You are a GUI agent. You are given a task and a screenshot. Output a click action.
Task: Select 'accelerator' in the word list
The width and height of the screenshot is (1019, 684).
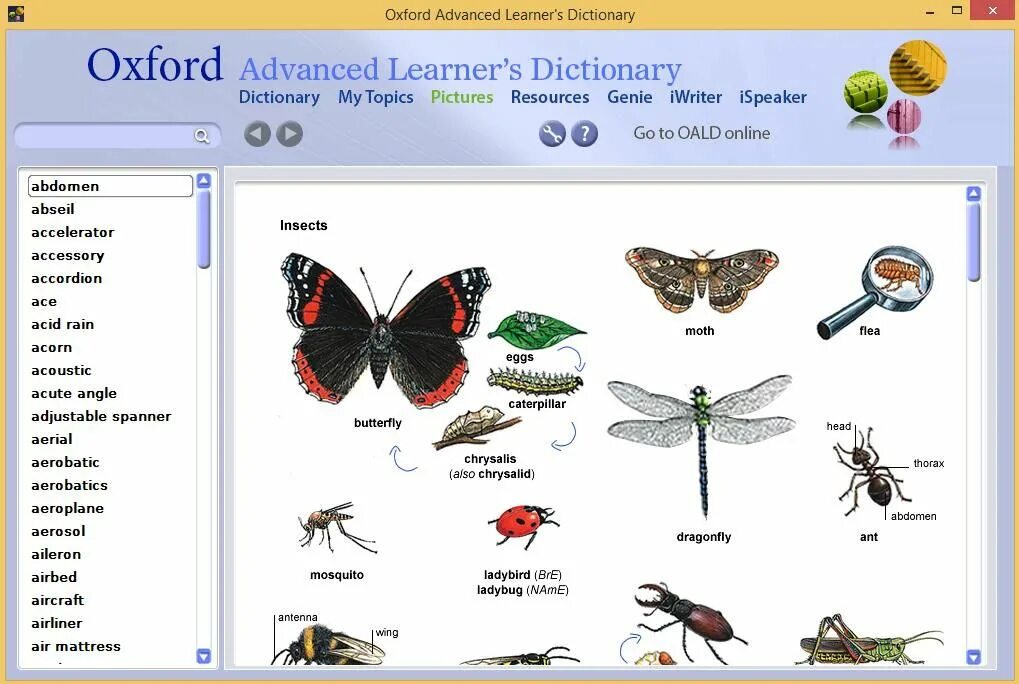pyautogui.click(x=73, y=232)
